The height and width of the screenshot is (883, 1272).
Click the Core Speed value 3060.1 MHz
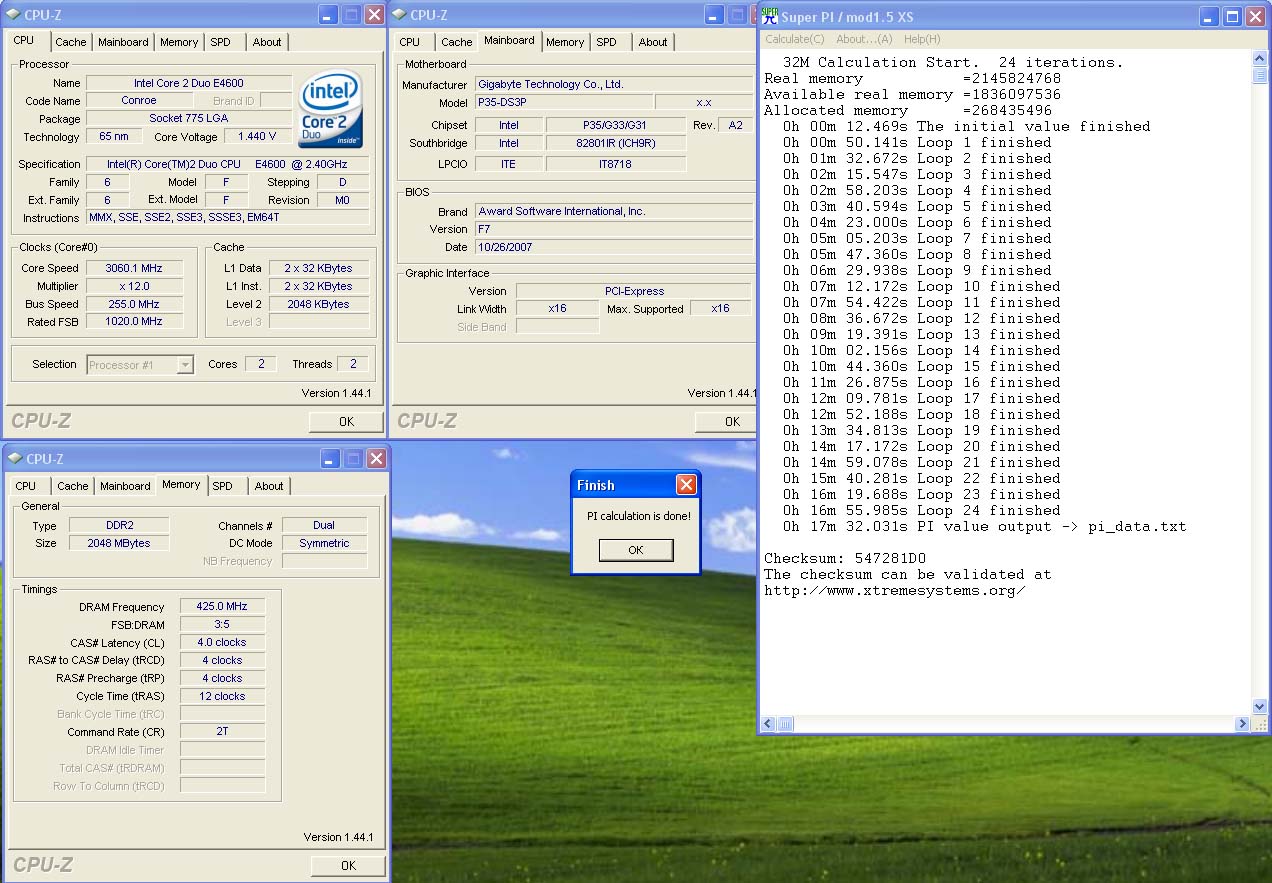click(x=133, y=268)
